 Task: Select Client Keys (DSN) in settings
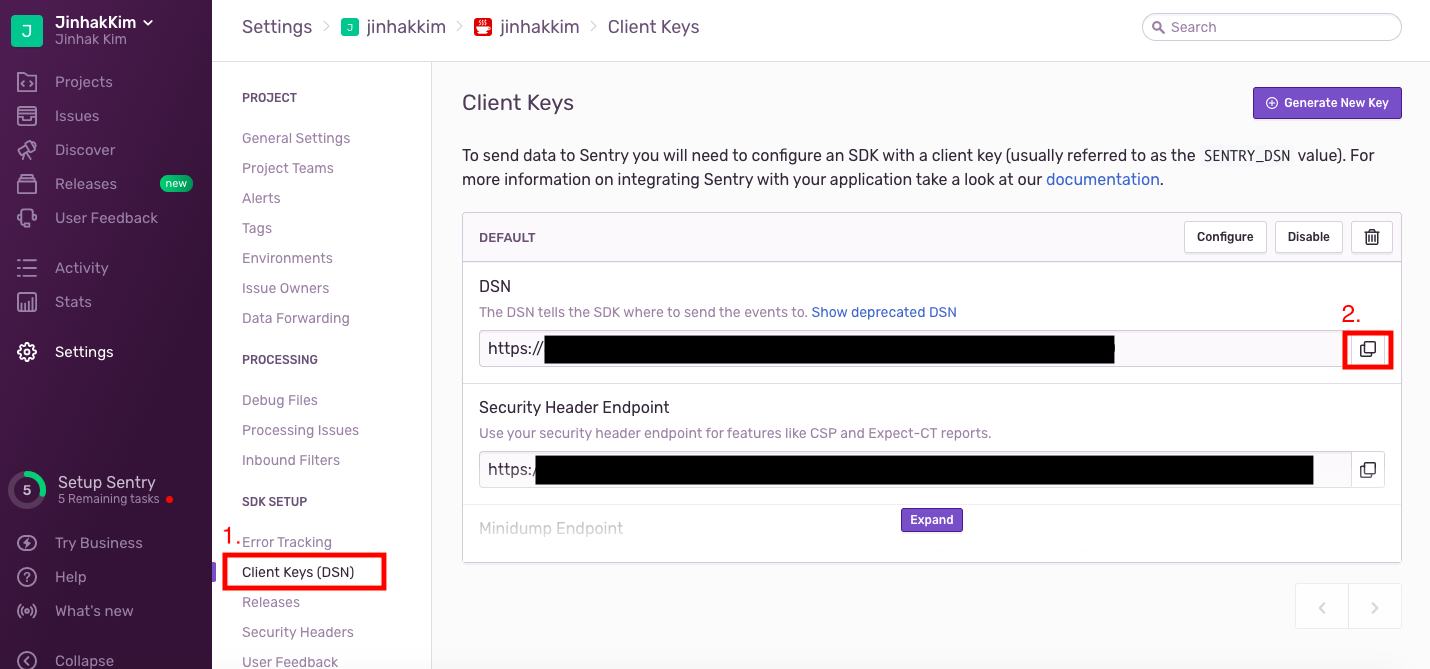click(x=298, y=572)
